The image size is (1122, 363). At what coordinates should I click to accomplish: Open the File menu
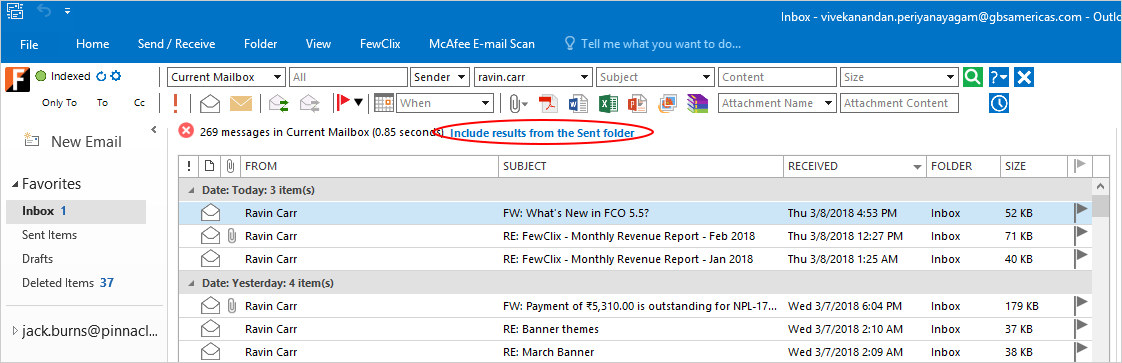pyautogui.click(x=29, y=44)
